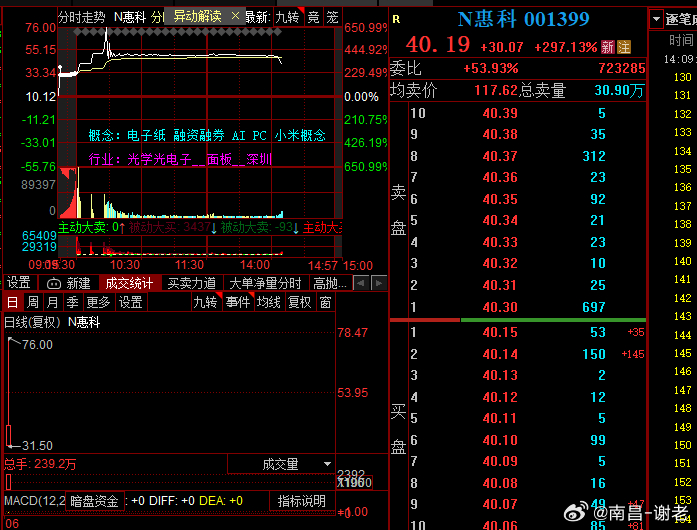The image size is (697, 530).
Task: Open the 异动解读 tab
Action: point(198,16)
